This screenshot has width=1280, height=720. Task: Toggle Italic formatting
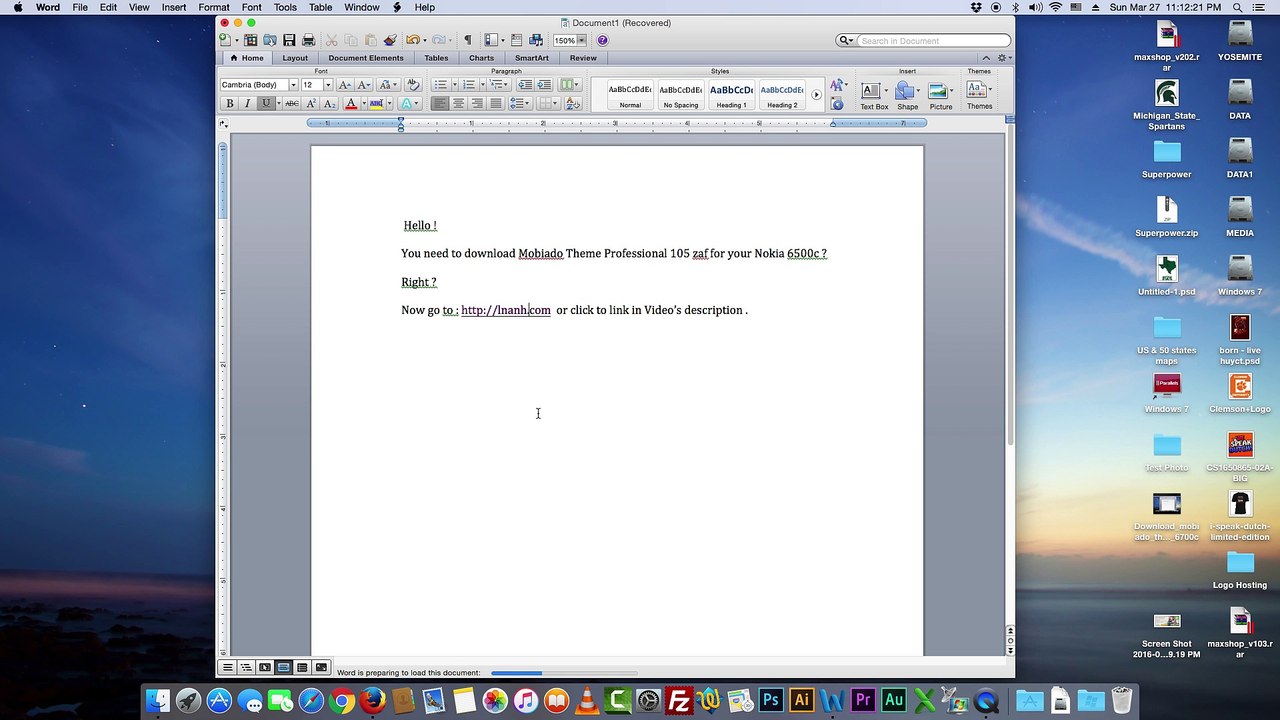[x=247, y=104]
